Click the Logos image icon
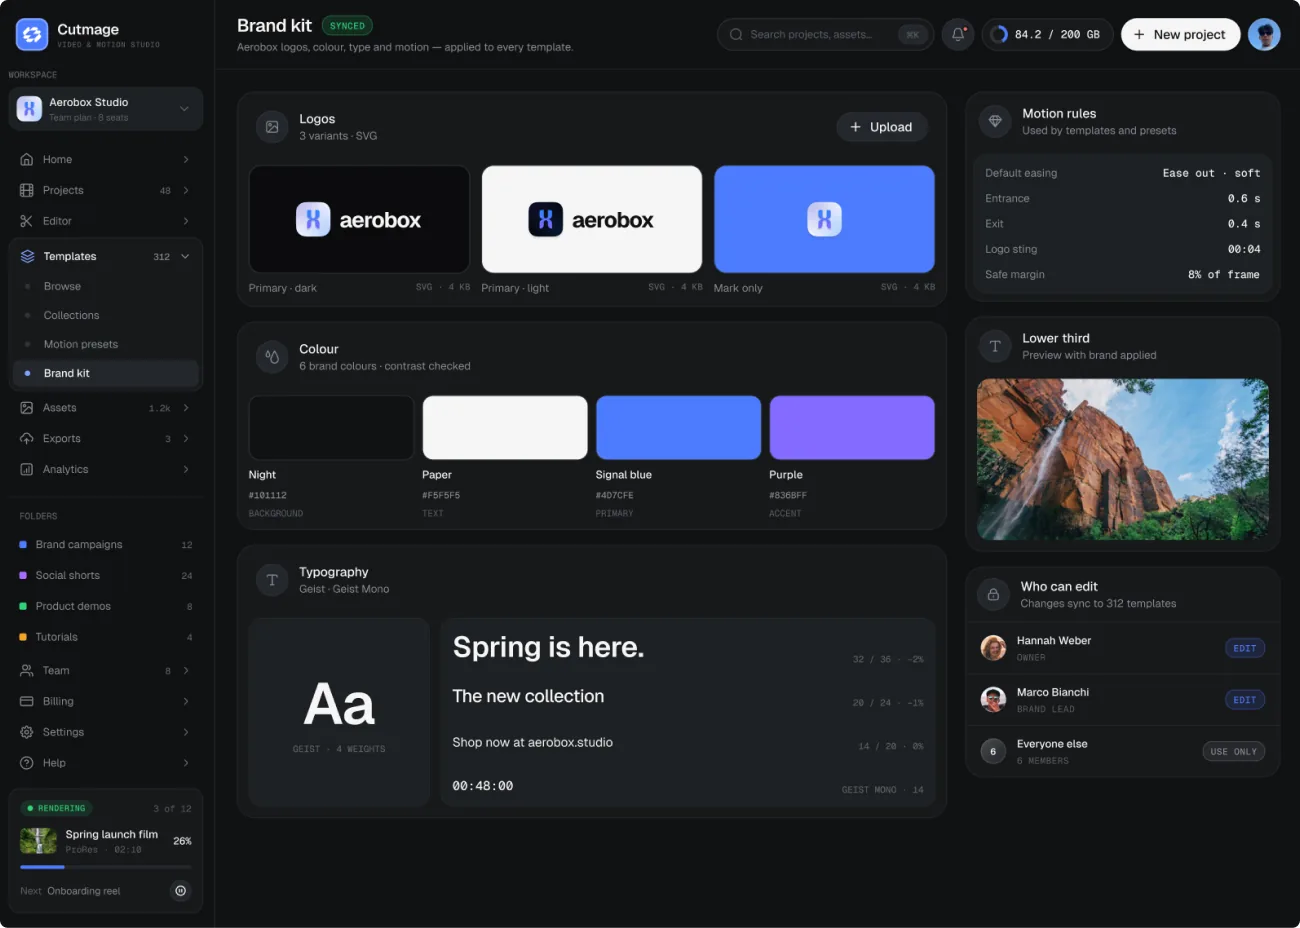The image size is (1300, 928). pos(272,127)
